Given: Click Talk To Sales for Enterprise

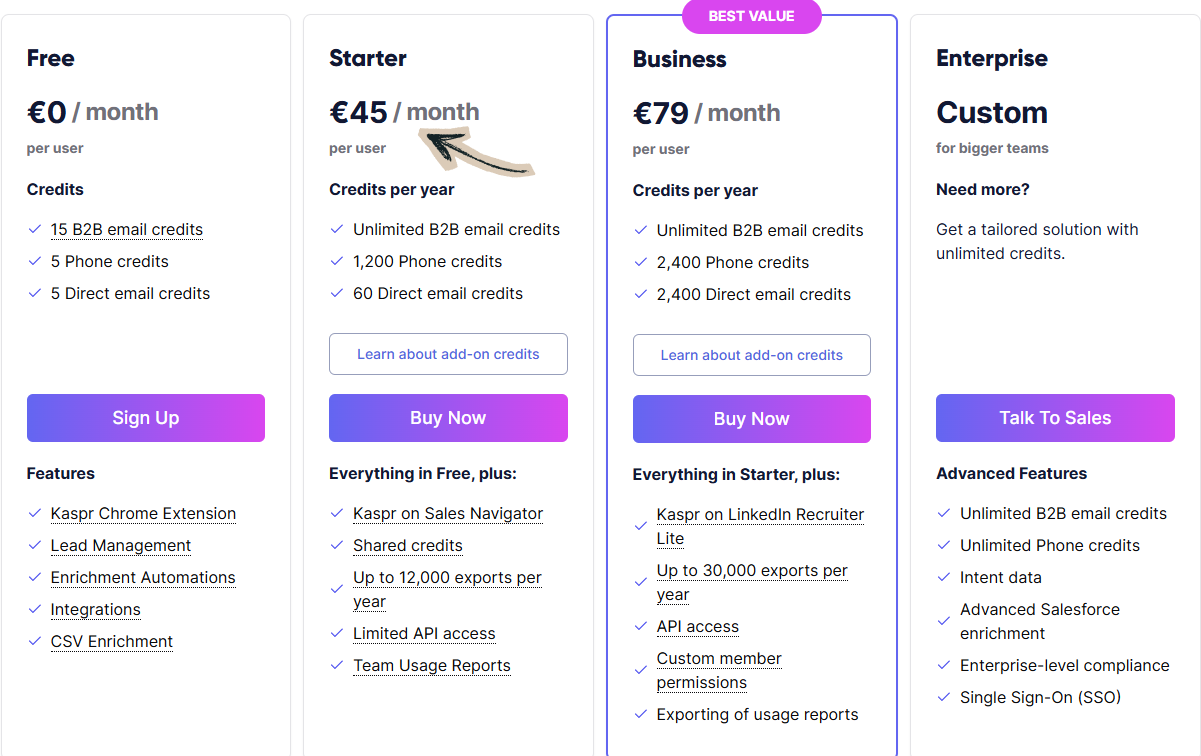Looking at the screenshot, I should 1055,417.
